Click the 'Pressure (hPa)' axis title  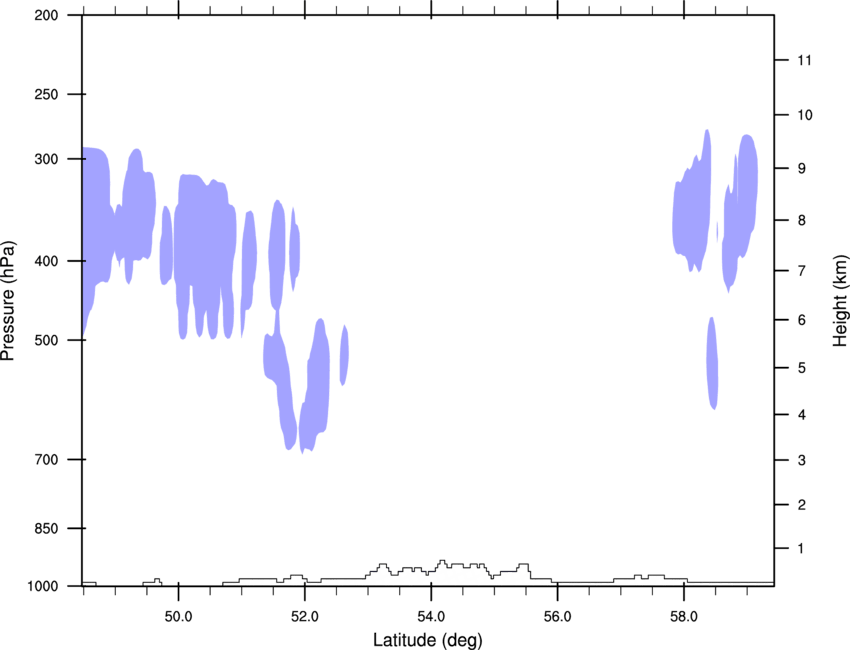(8, 301)
